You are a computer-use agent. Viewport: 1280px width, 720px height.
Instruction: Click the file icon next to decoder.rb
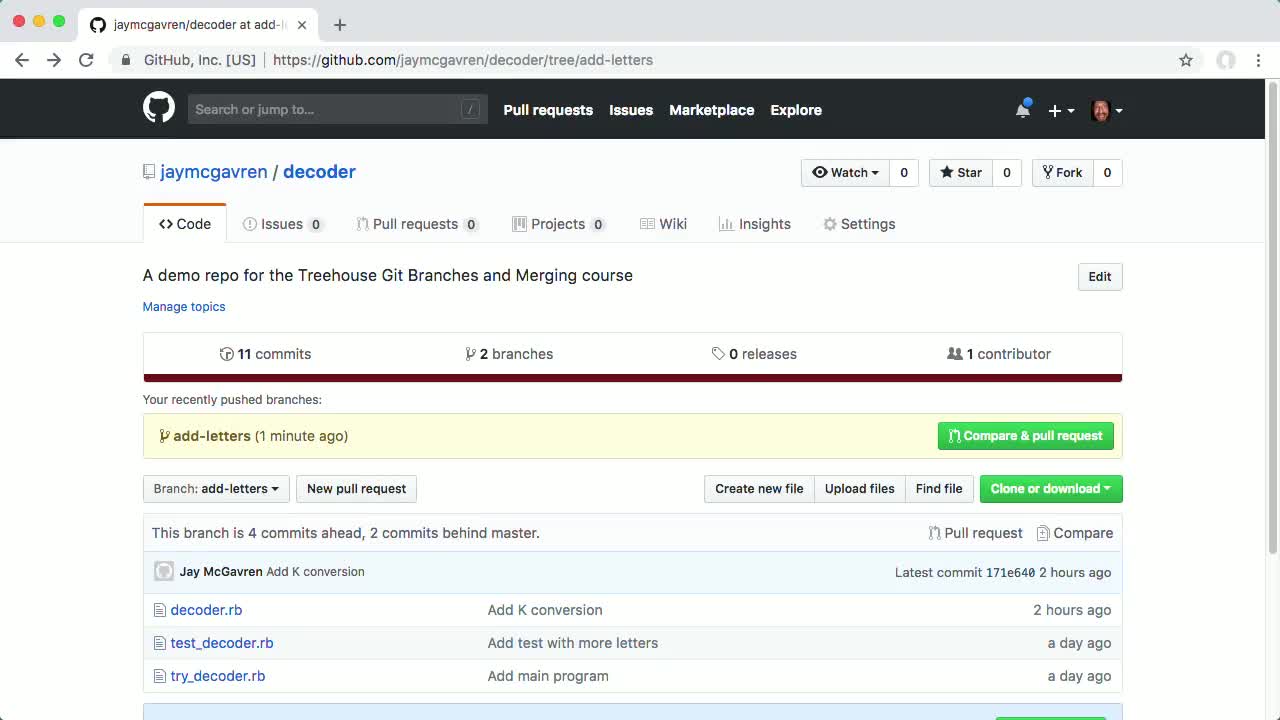[x=160, y=609]
